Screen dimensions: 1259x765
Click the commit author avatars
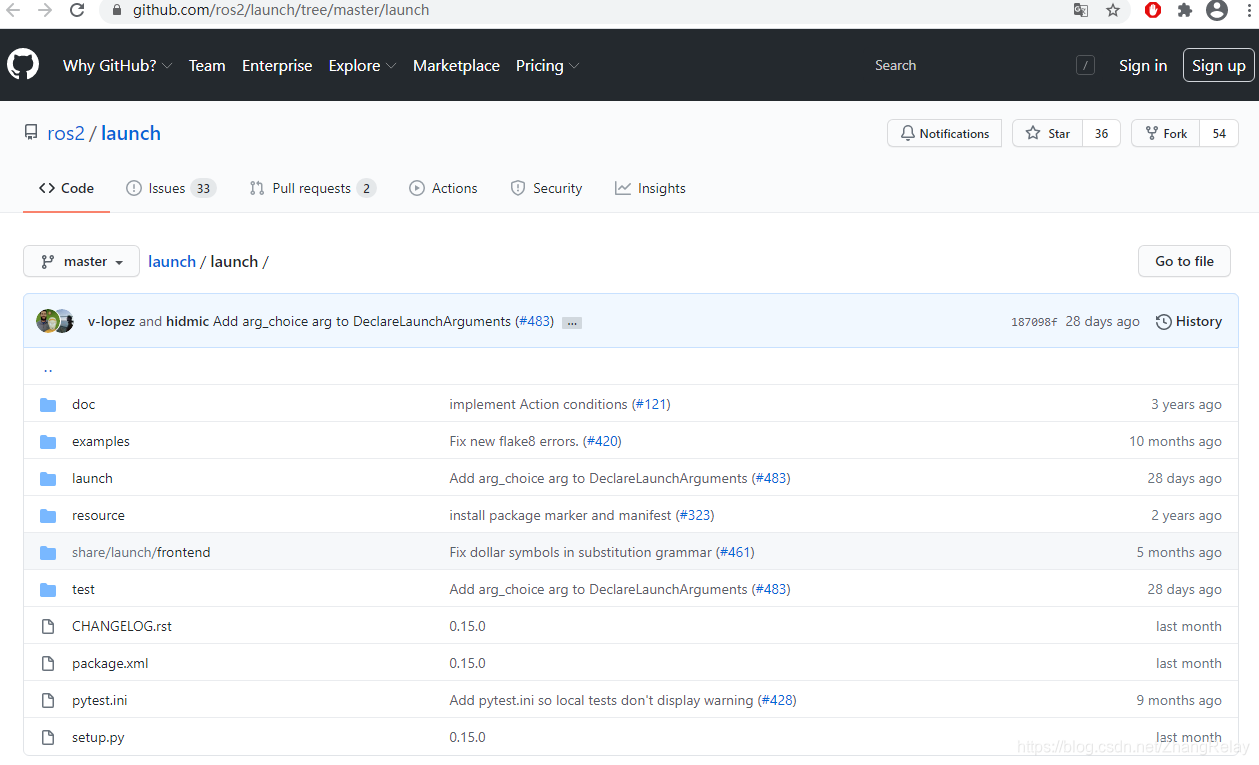click(x=55, y=321)
